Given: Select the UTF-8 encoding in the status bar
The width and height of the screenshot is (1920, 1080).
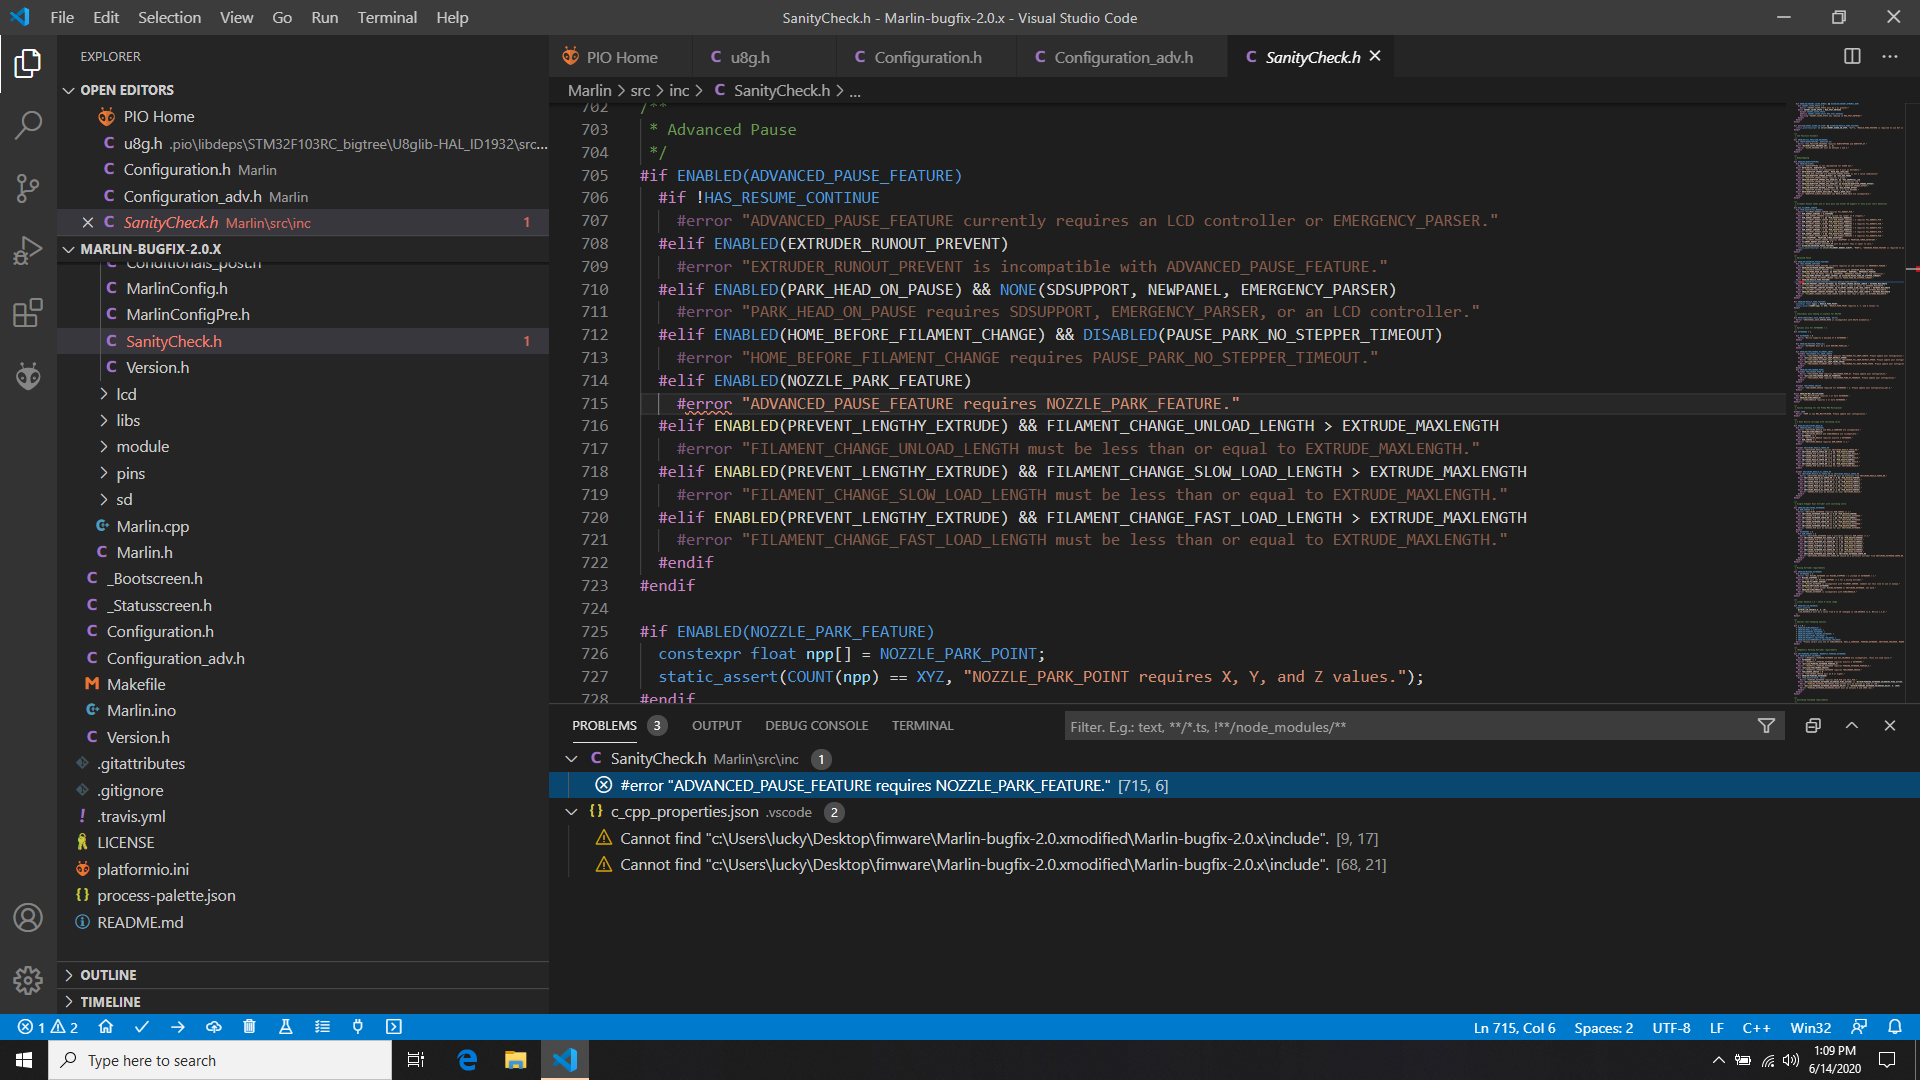Looking at the screenshot, I should tap(1670, 1027).
